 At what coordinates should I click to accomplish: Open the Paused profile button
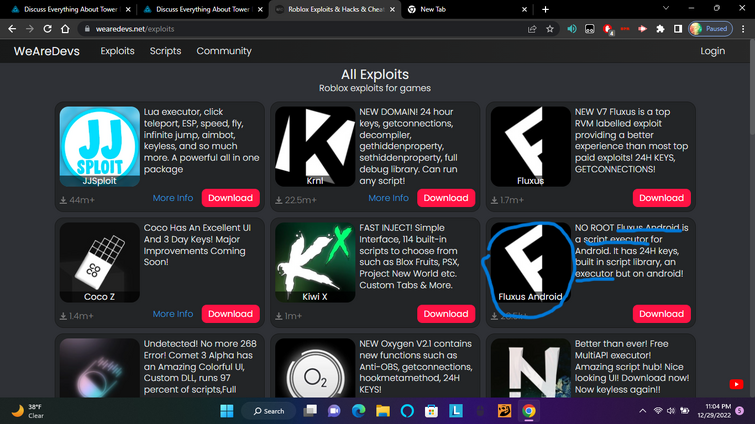tap(710, 29)
